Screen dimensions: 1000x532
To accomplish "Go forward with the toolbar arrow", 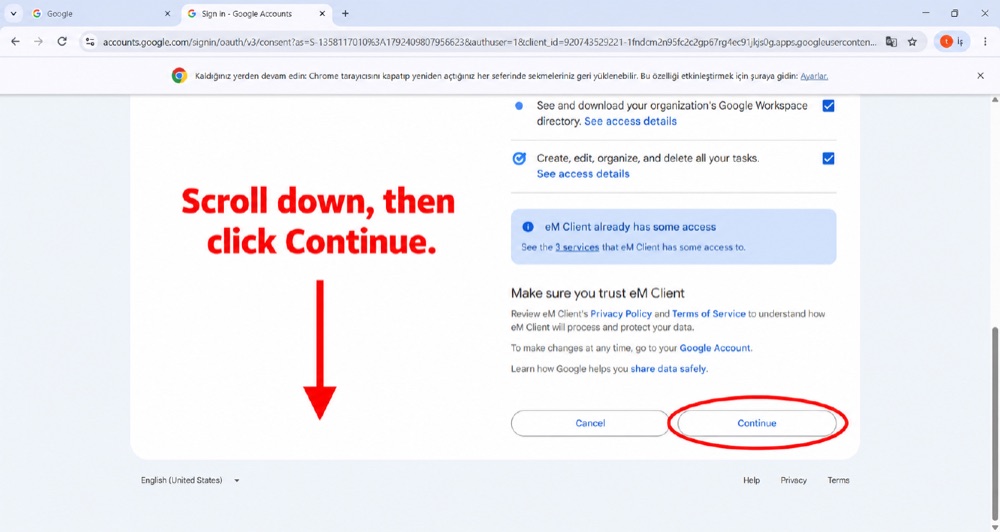I will point(38,41).
